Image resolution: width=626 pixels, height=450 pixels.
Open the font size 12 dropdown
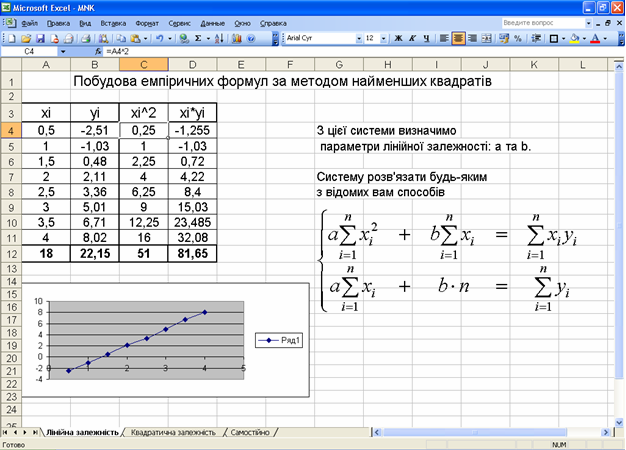[x=384, y=38]
